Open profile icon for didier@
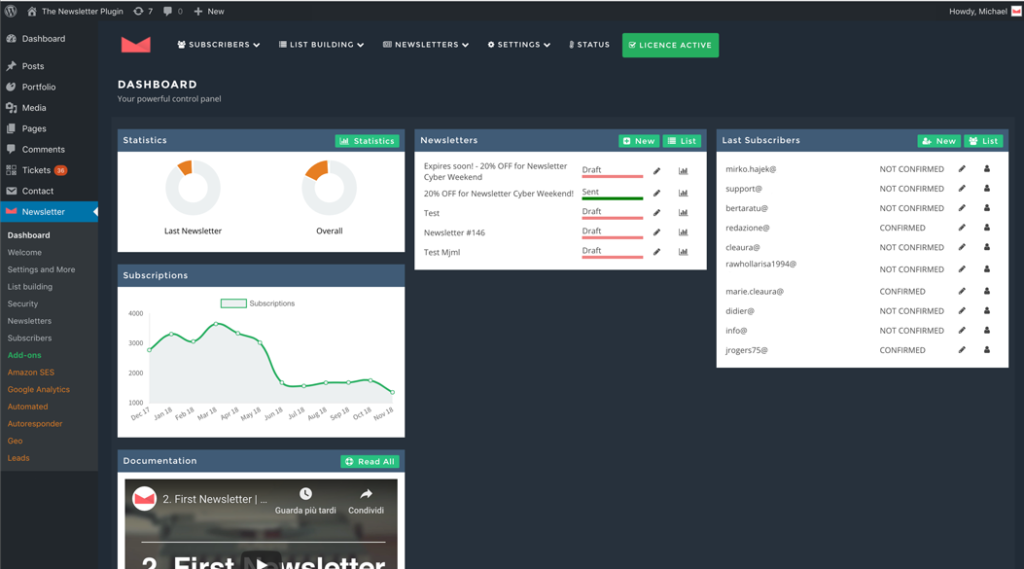Viewport: 1024px width, 569px height. pos(987,311)
